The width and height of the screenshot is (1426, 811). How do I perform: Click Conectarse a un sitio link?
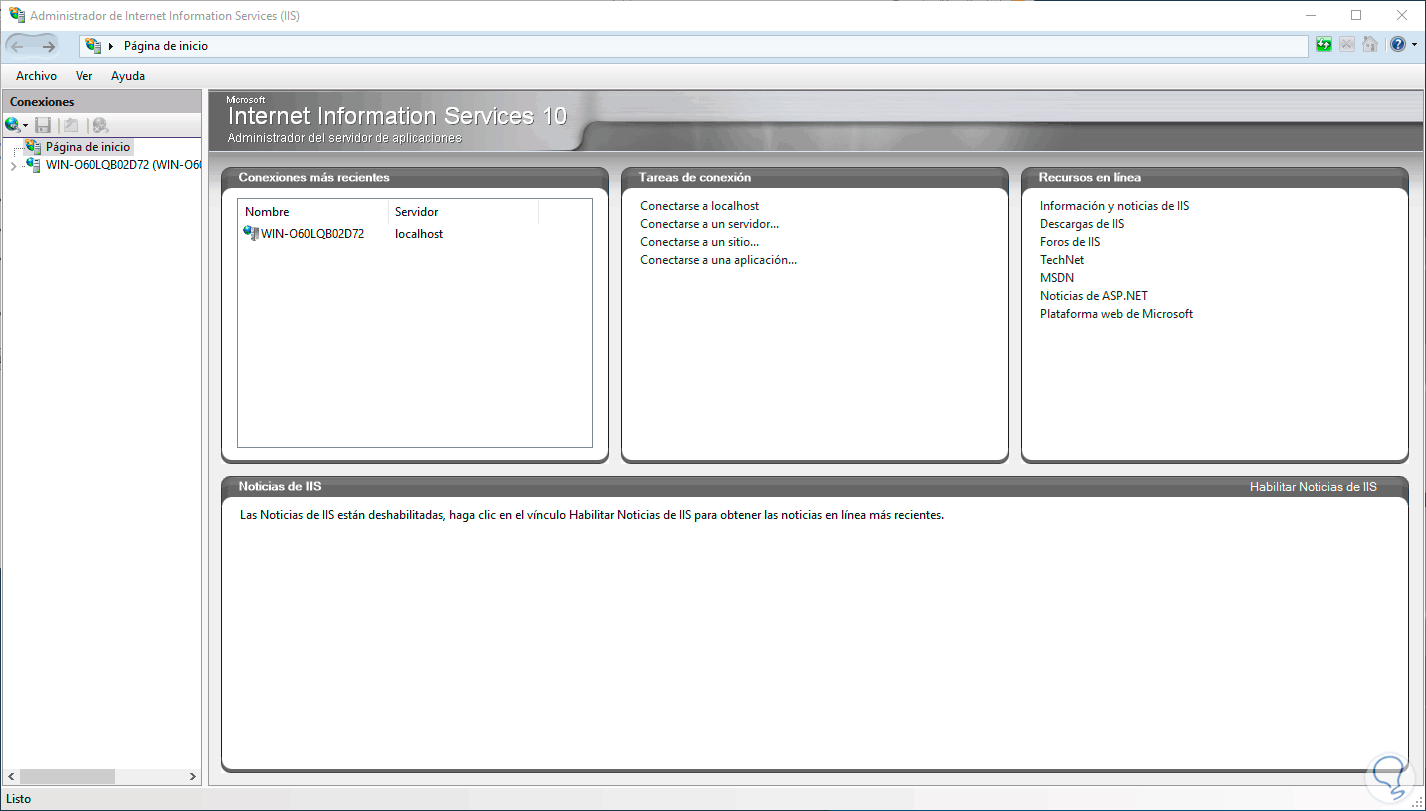coord(700,242)
